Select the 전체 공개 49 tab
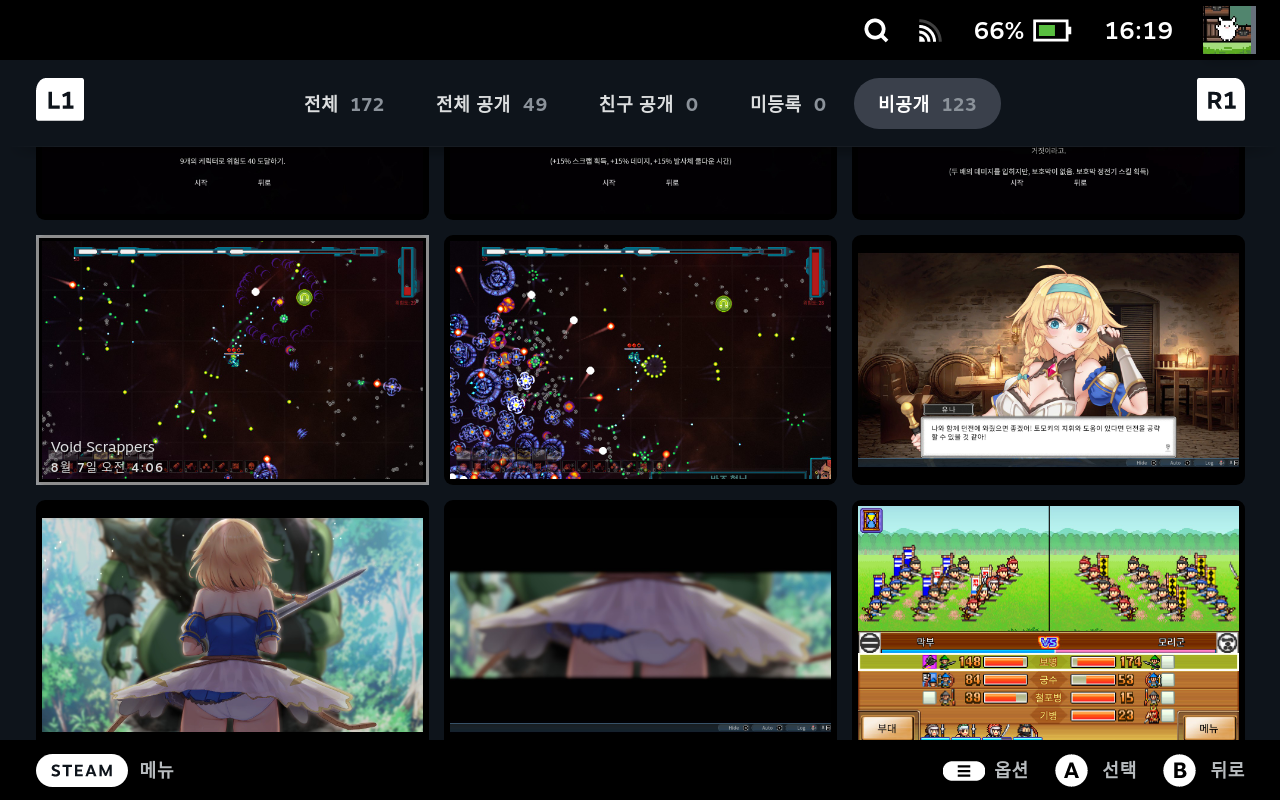This screenshot has width=1280, height=800. pos(491,104)
